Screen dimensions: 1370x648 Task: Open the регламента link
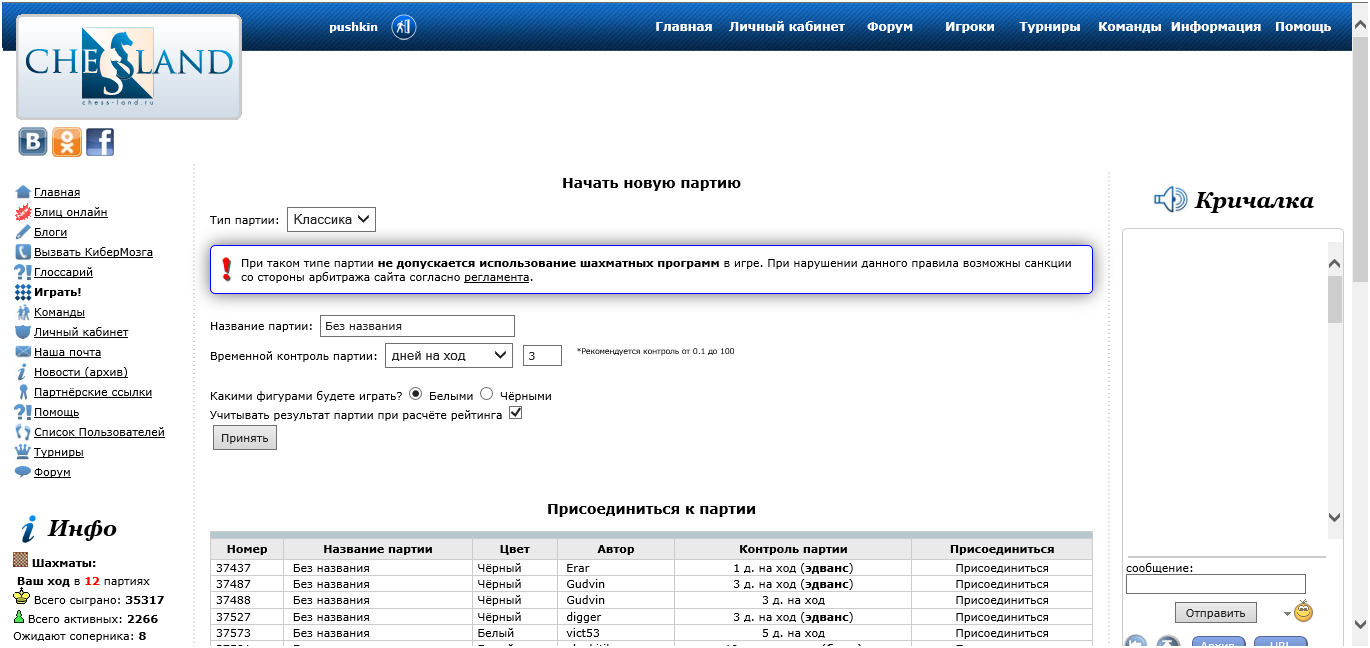click(x=496, y=277)
